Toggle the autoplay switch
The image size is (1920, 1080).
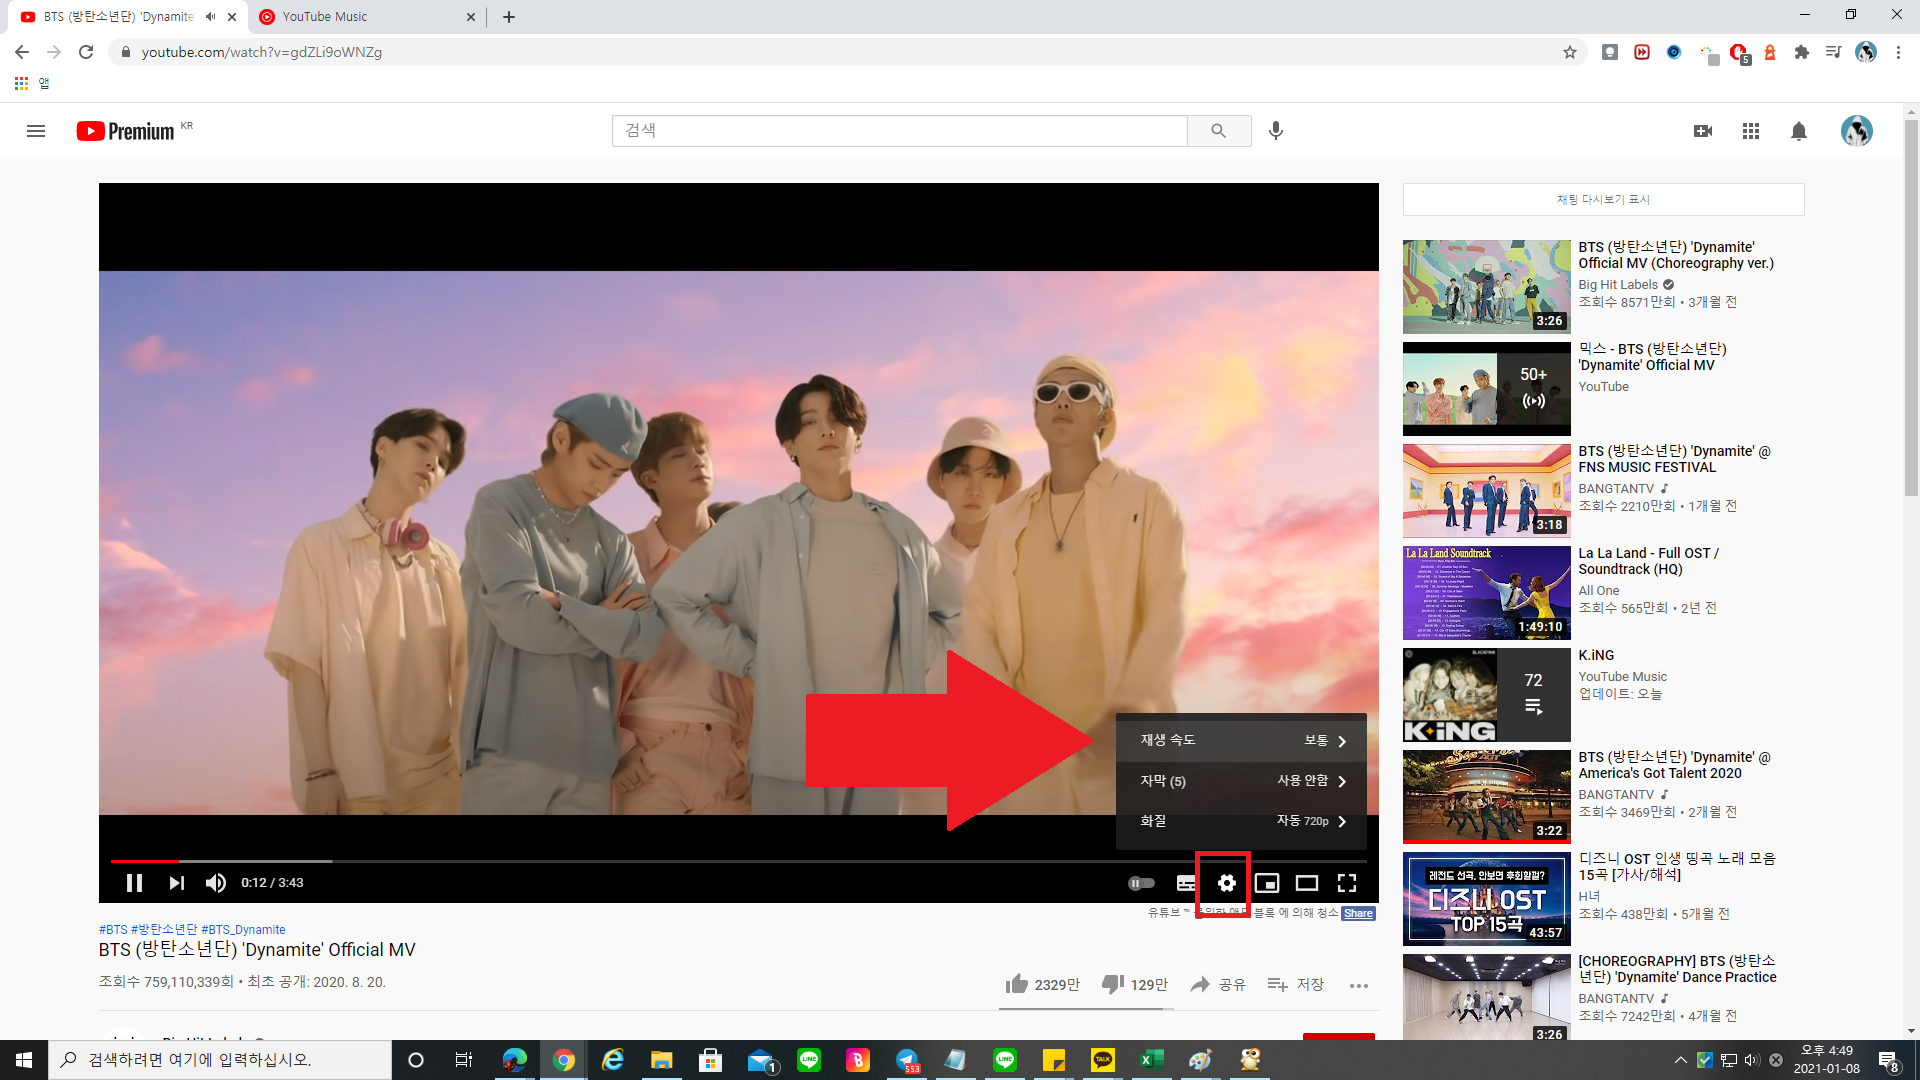(1141, 883)
